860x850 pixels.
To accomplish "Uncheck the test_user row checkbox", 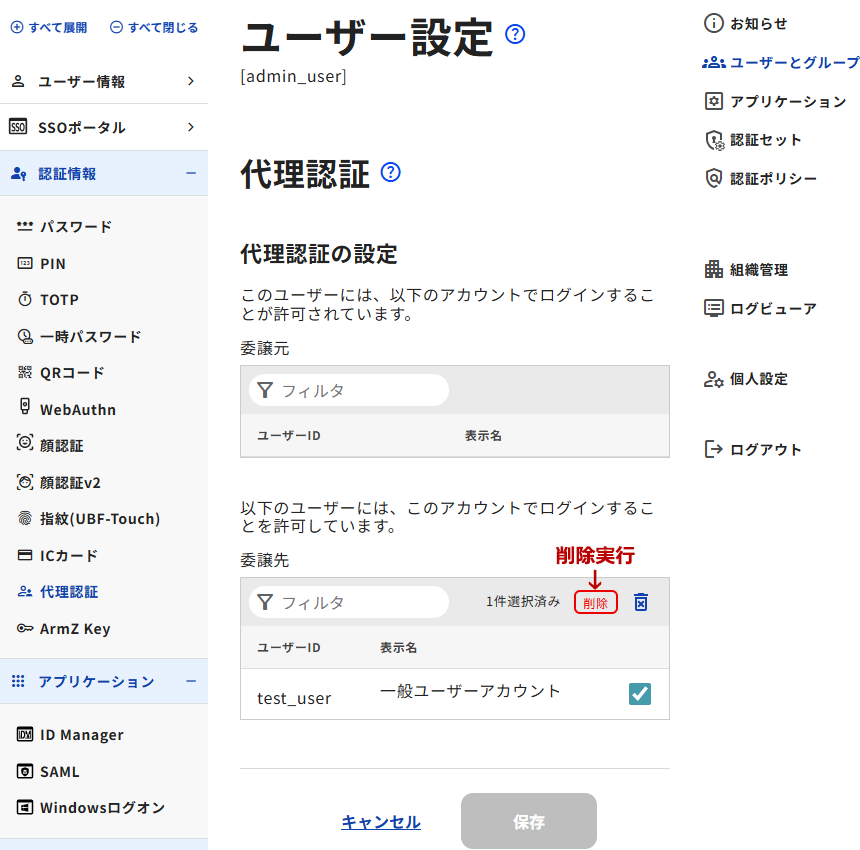I will 640,694.
